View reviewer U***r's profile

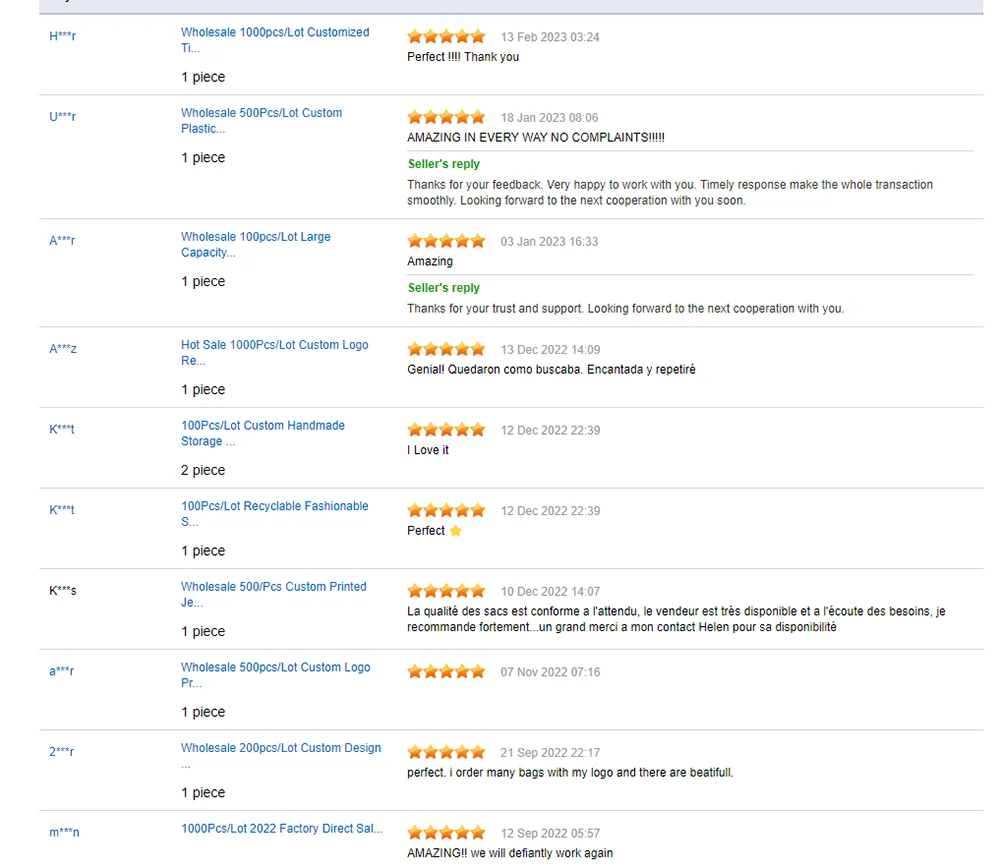pos(62,117)
